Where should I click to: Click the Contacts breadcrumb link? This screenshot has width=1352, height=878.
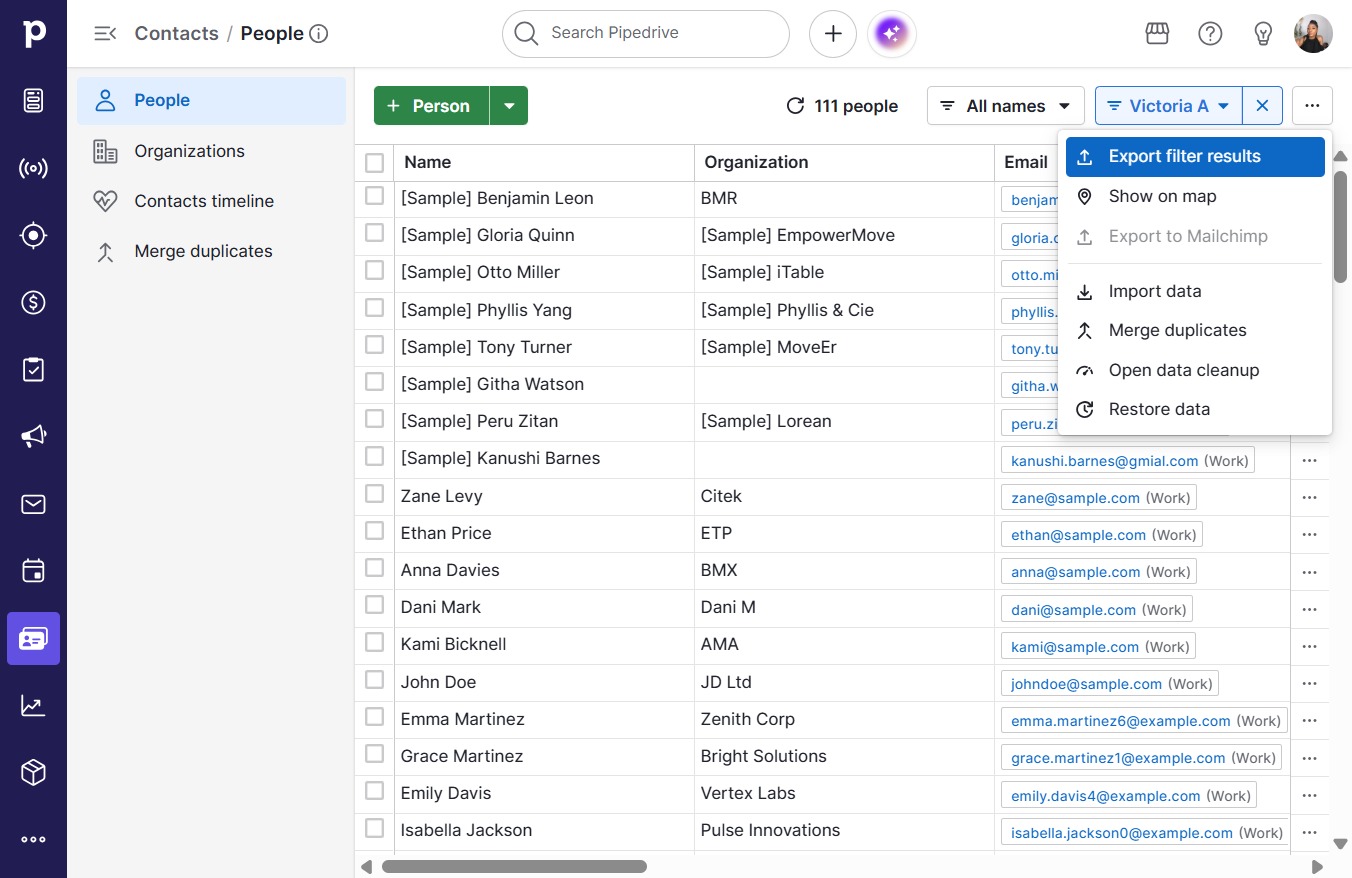pyautogui.click(x=176, y=33)
